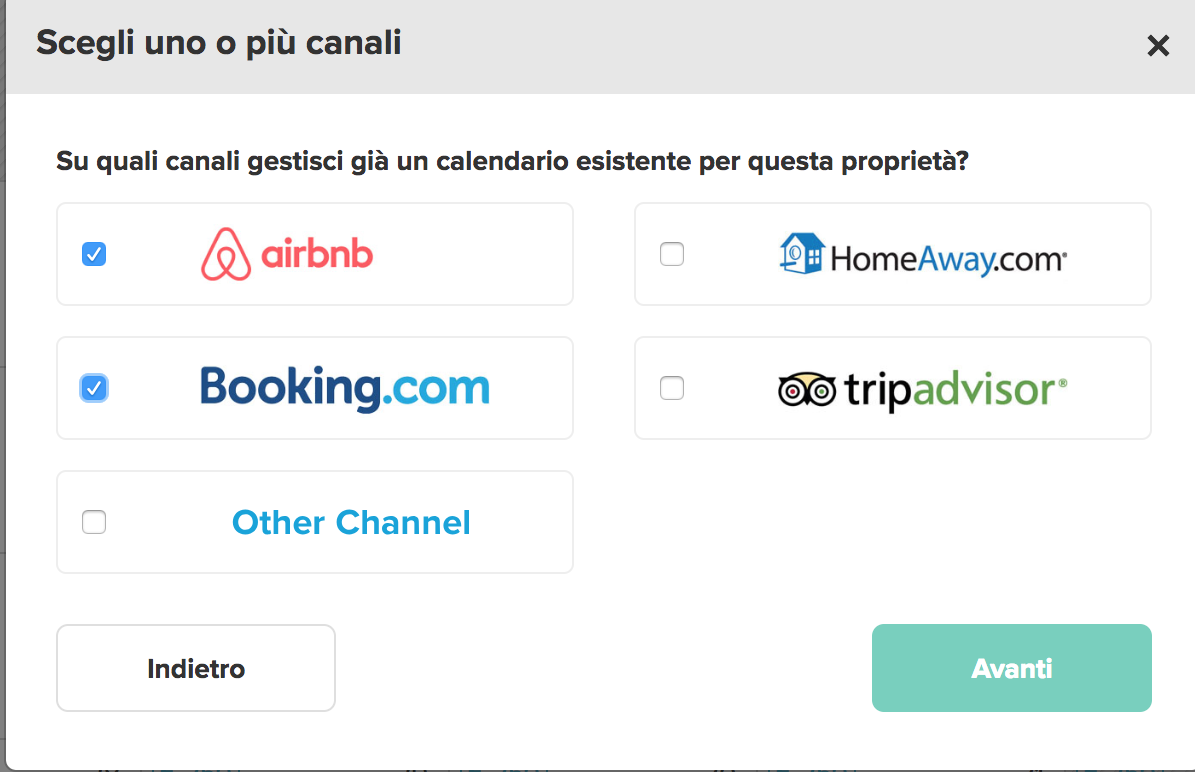Select the Booking.com logo
1195x772 pixels.
click(344, 388)
